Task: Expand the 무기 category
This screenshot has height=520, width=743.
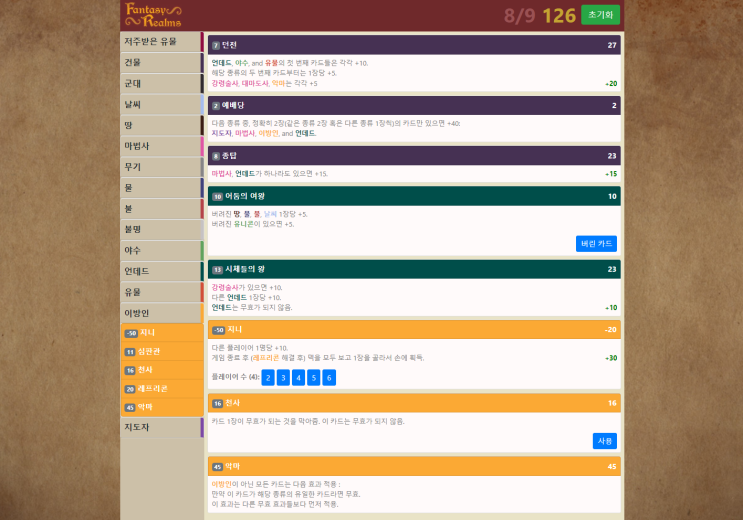Action: tap(162, 167)
